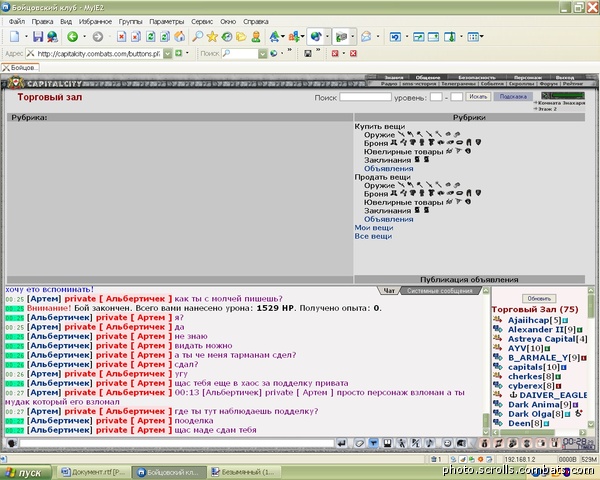
Task: Open the Все вещи link
Action: tap(373, 236)
